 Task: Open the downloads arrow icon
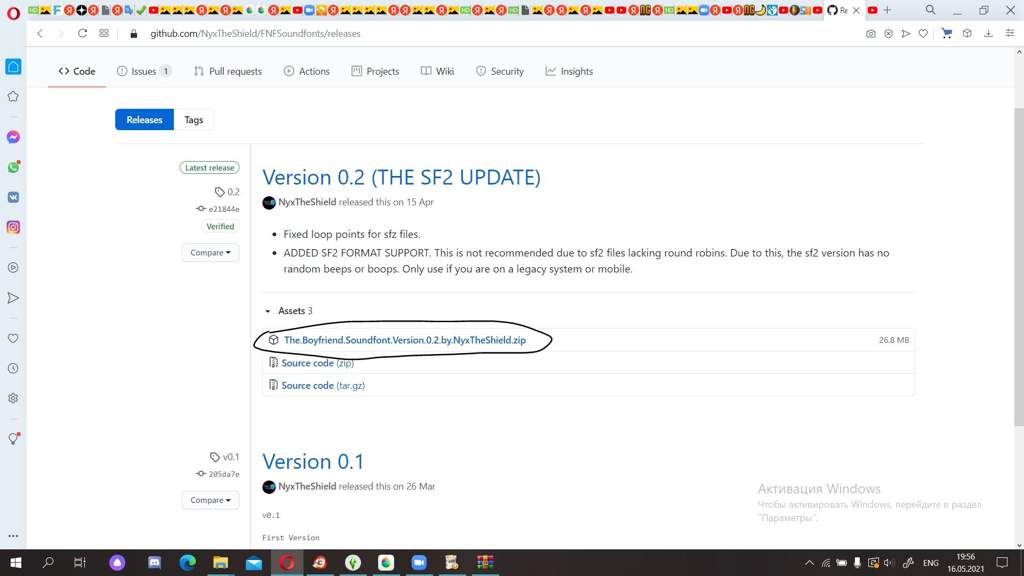point(988,34)
